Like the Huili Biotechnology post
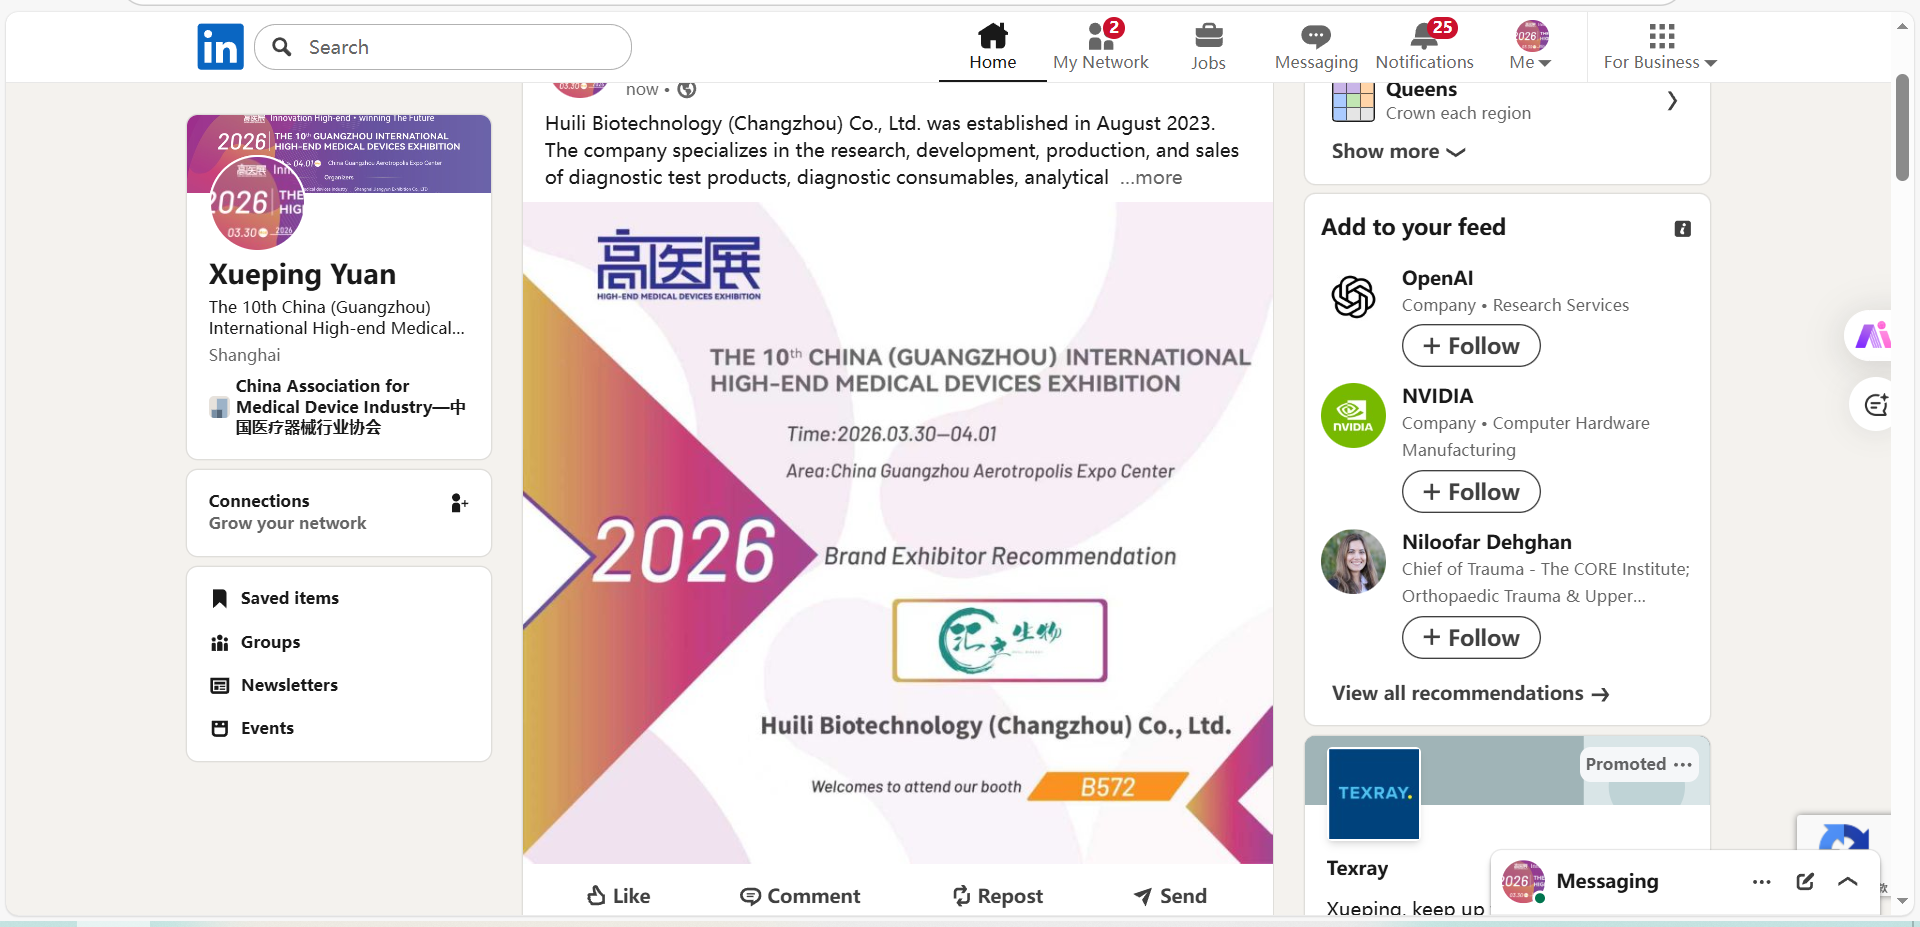The image size is (1920, 927). point(618,896)
